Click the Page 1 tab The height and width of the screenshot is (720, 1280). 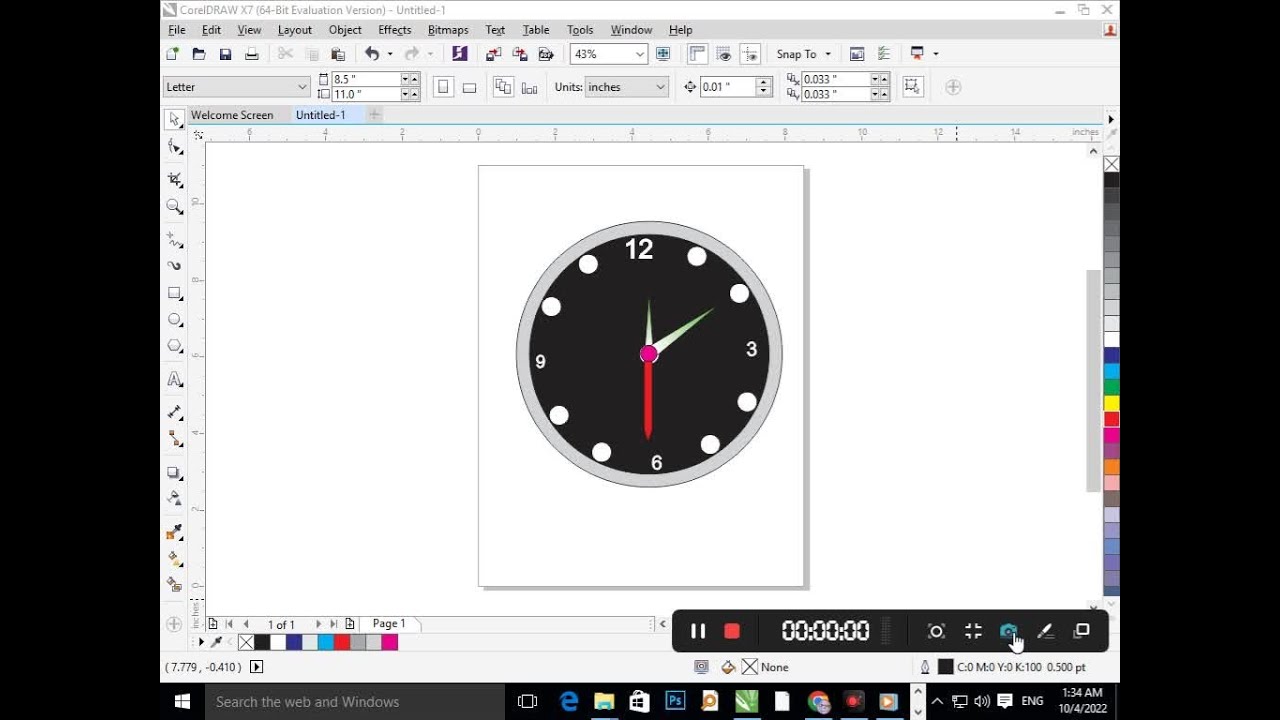389,623
